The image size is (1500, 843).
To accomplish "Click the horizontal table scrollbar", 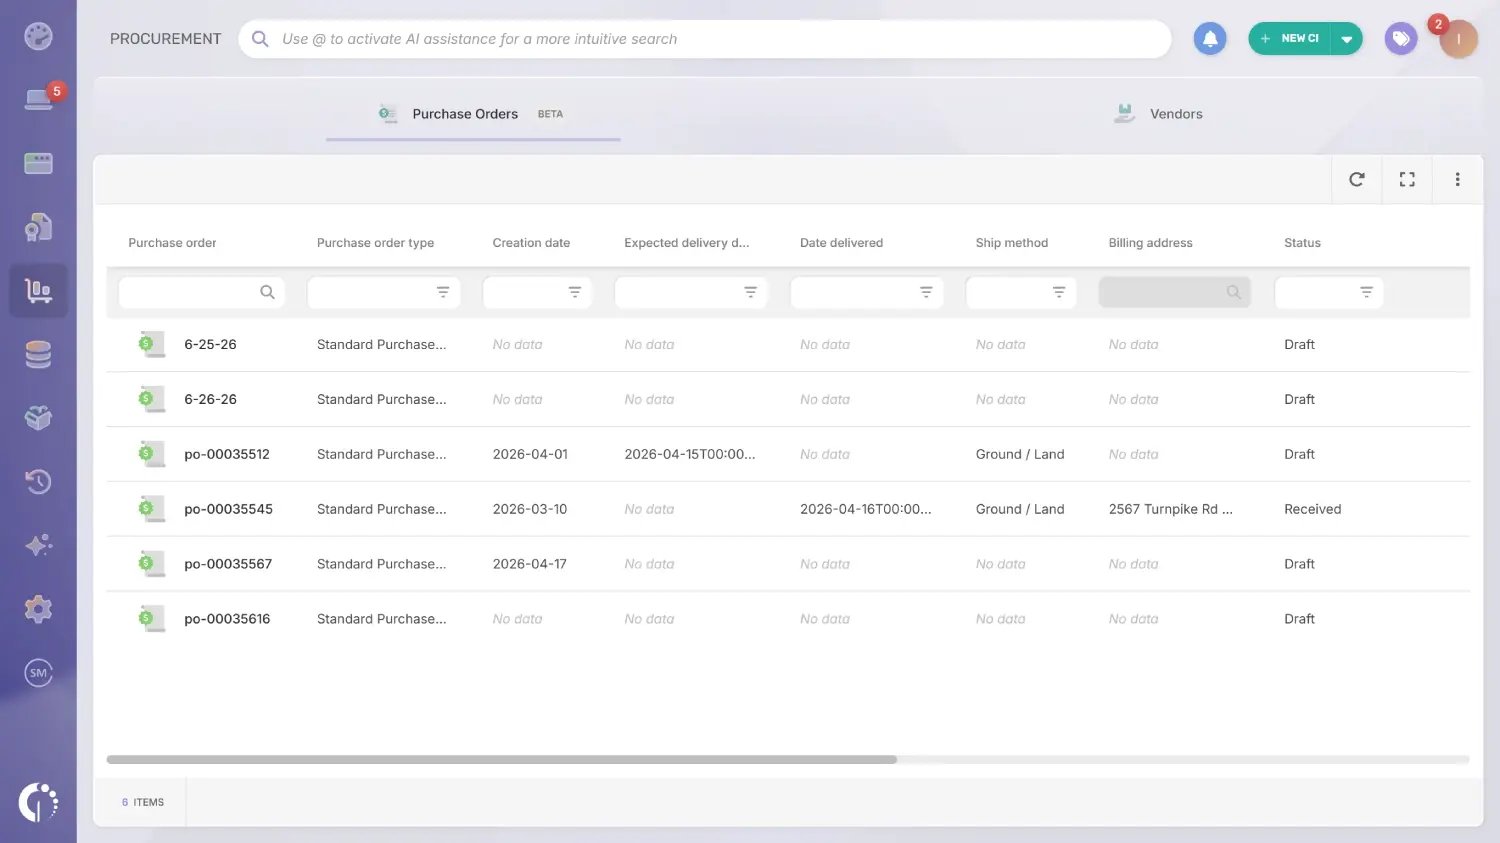I will pyautogui.click(x=502, y=760).
